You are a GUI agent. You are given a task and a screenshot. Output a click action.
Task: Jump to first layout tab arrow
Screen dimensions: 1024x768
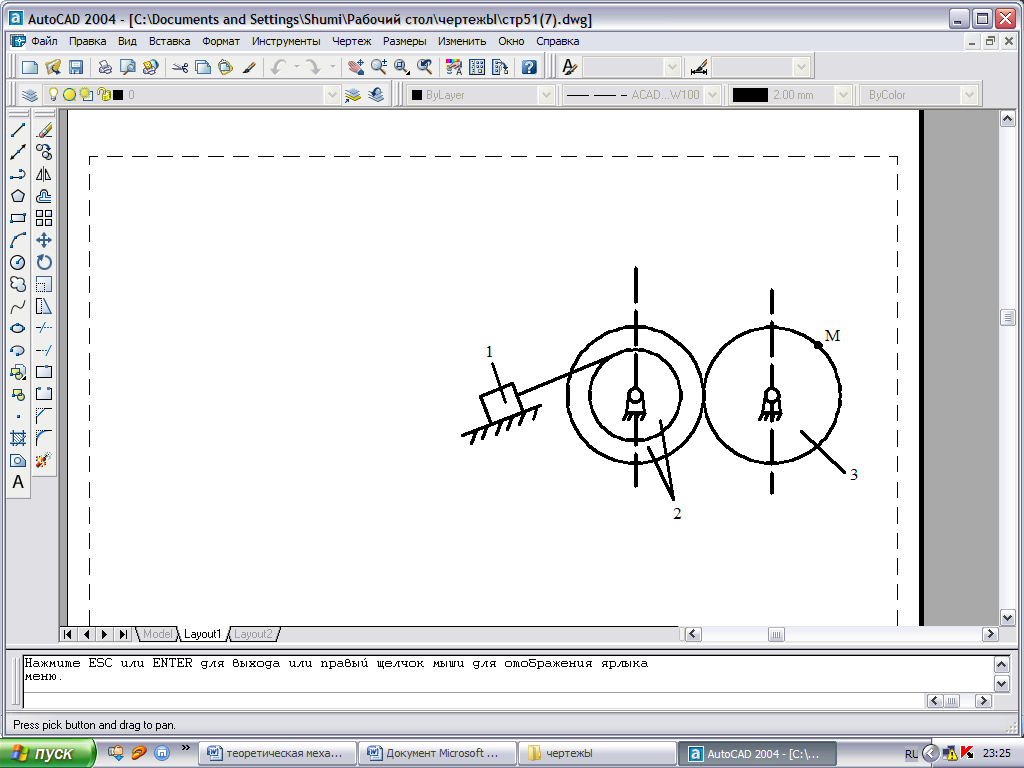[68, 633]
